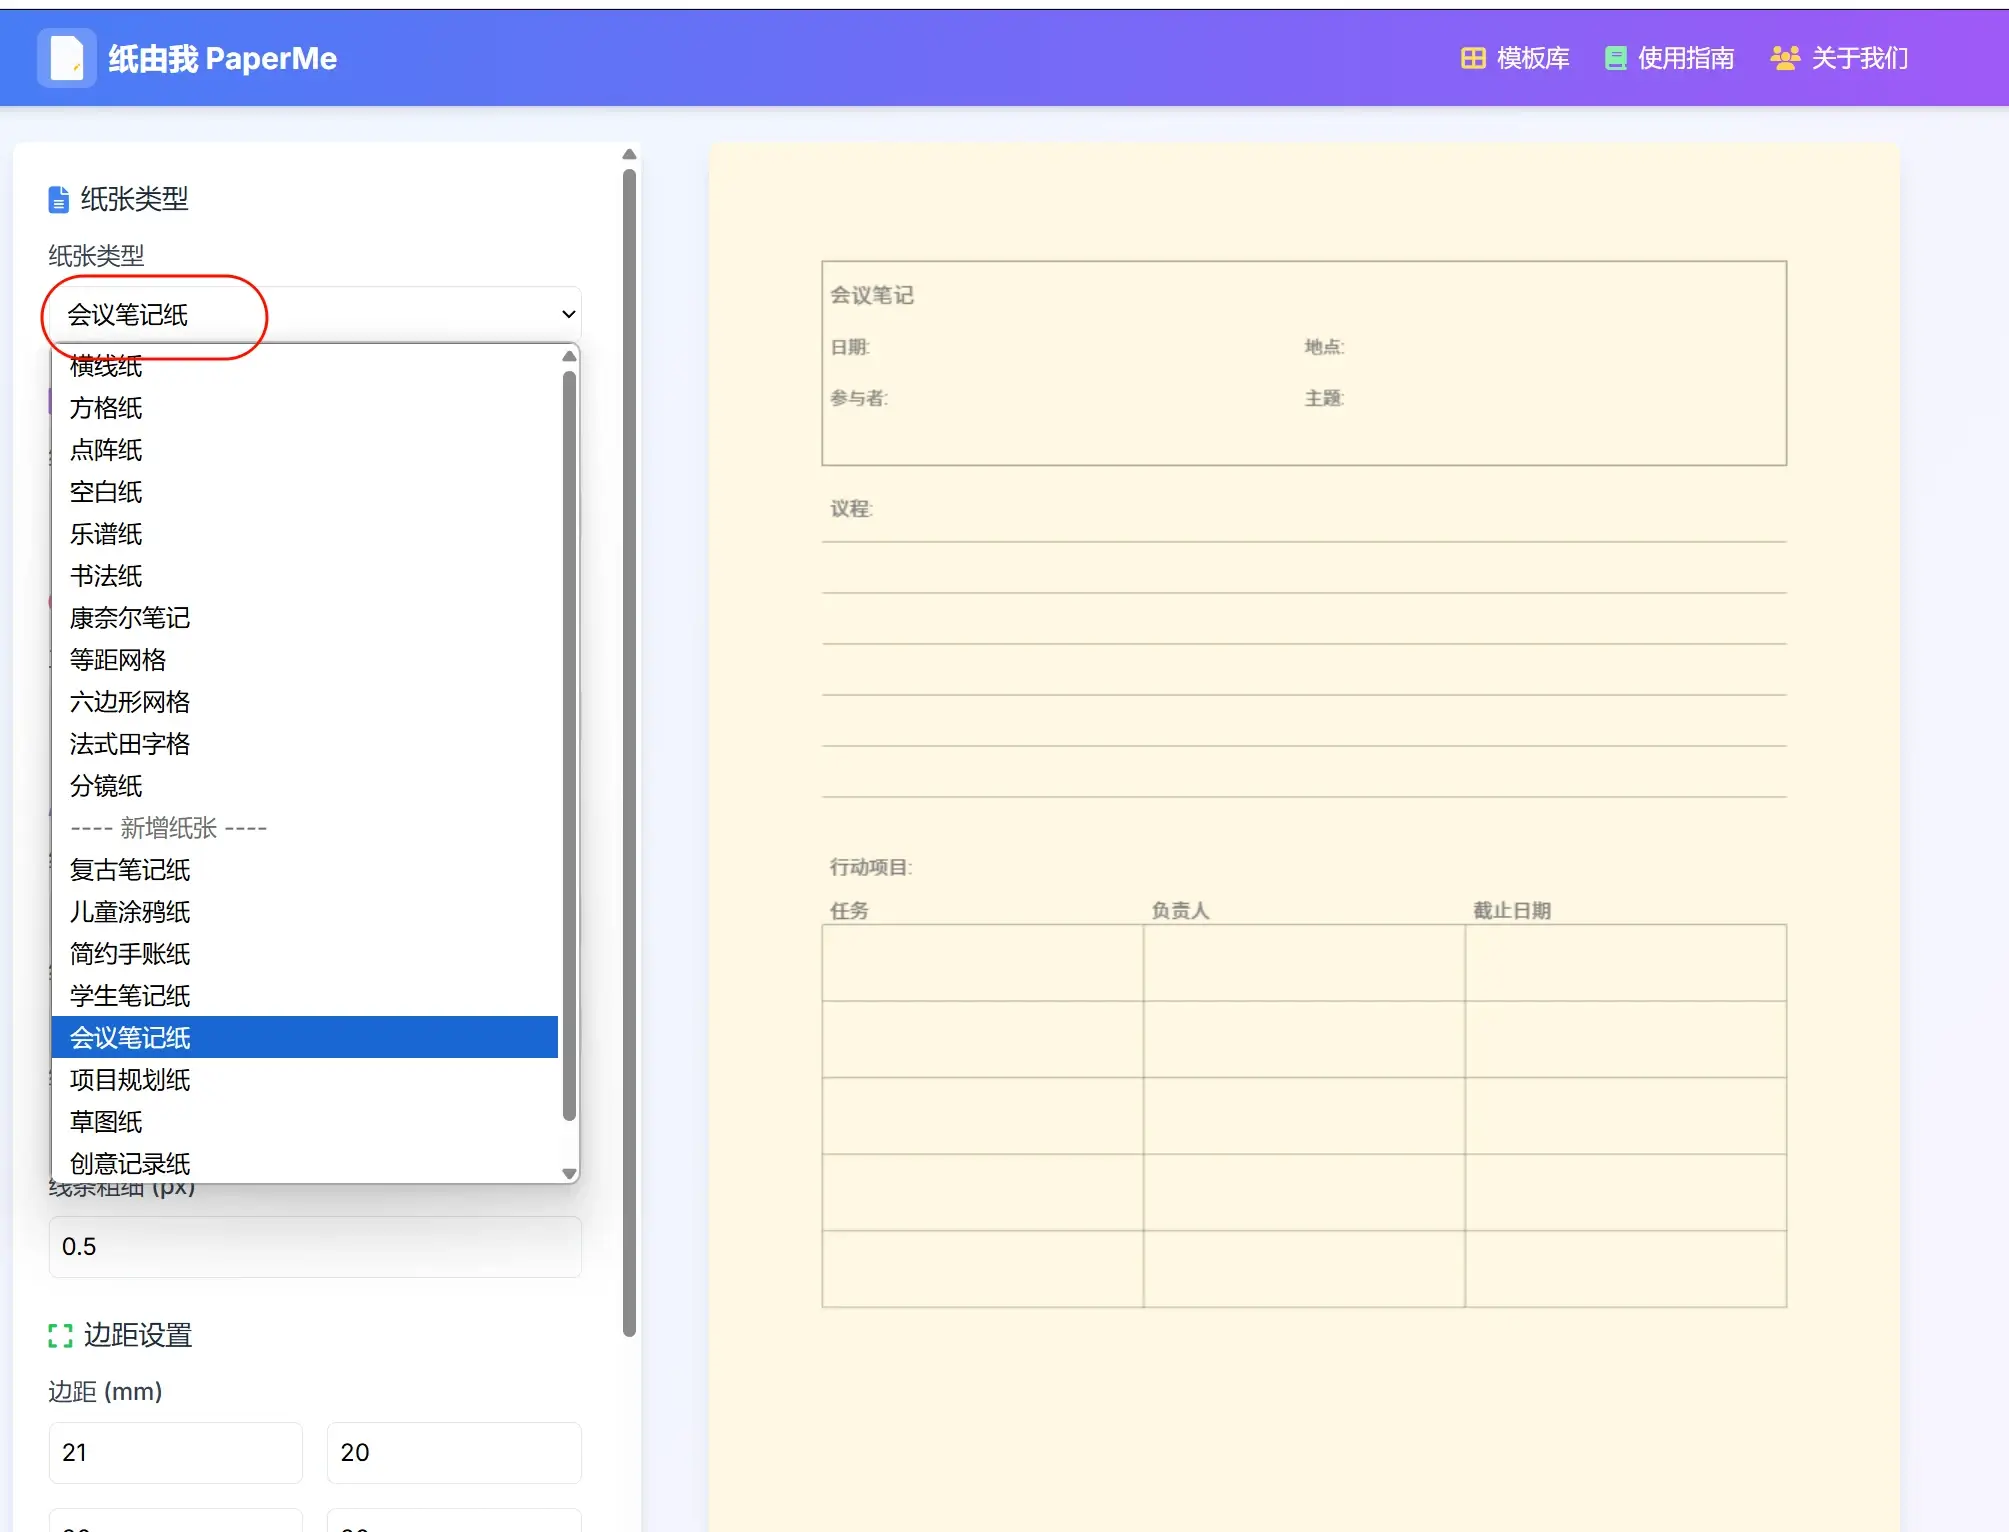Select 草图纸 paper type
Screen dimensions: 2009x1532
pyautogui.click(x=106, y=1122)
